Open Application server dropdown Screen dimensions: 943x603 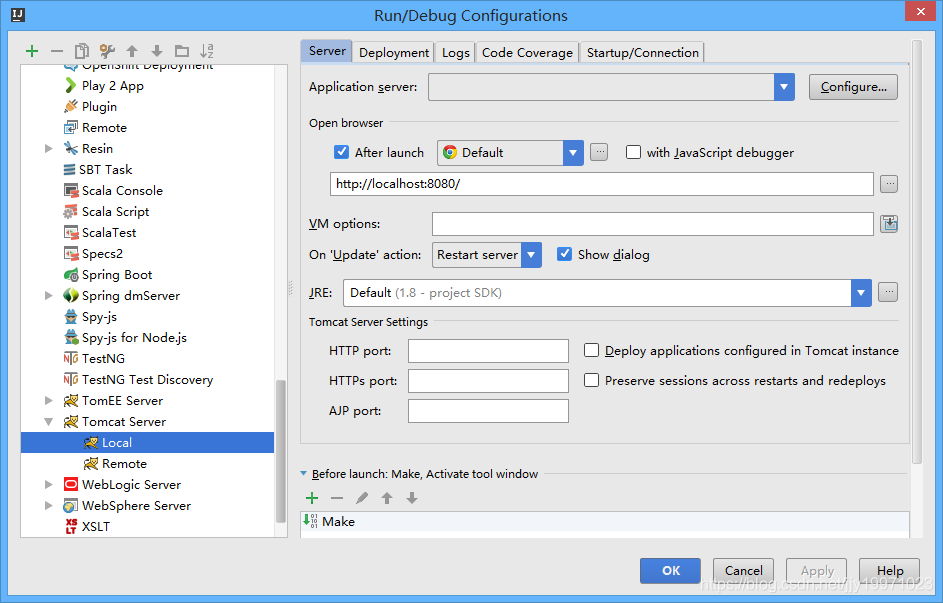[x=784, y=87]
